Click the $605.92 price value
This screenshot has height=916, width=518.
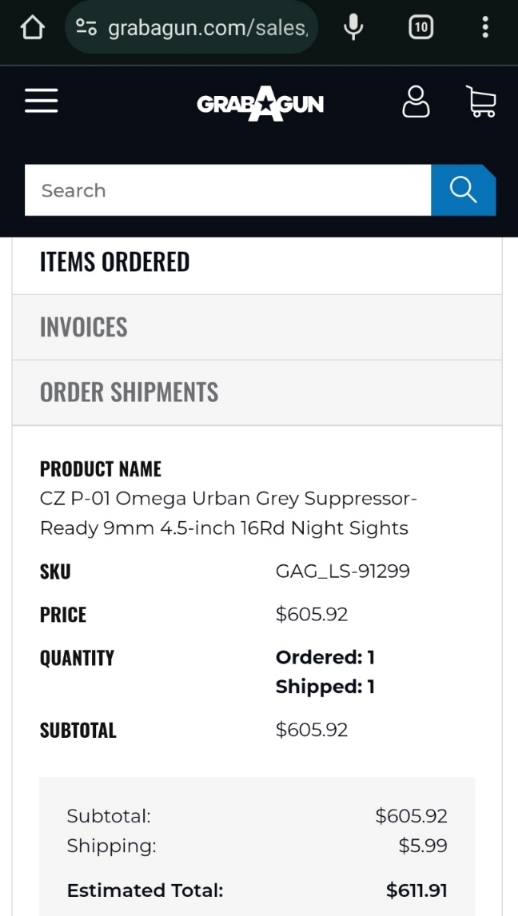coord(312,614)
